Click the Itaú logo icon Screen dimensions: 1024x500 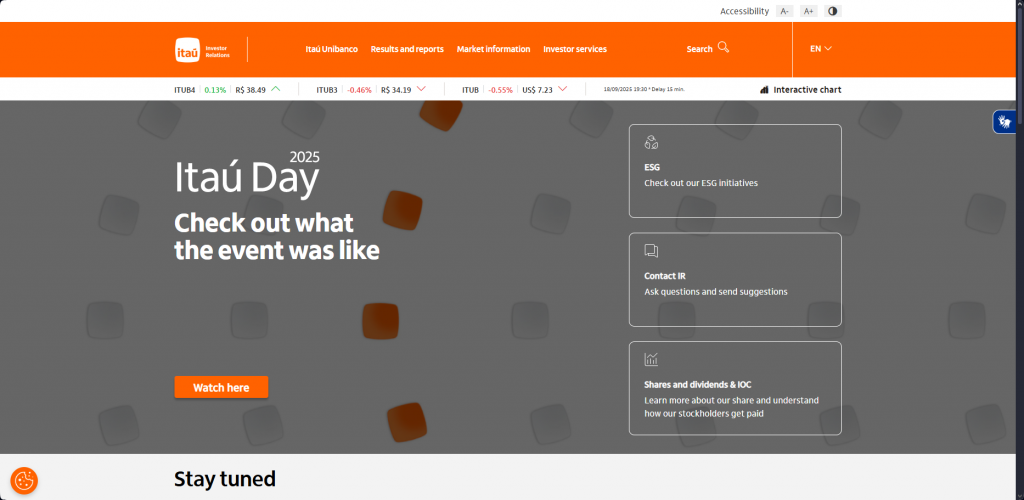pyautogui.click(x=187, y=50)
